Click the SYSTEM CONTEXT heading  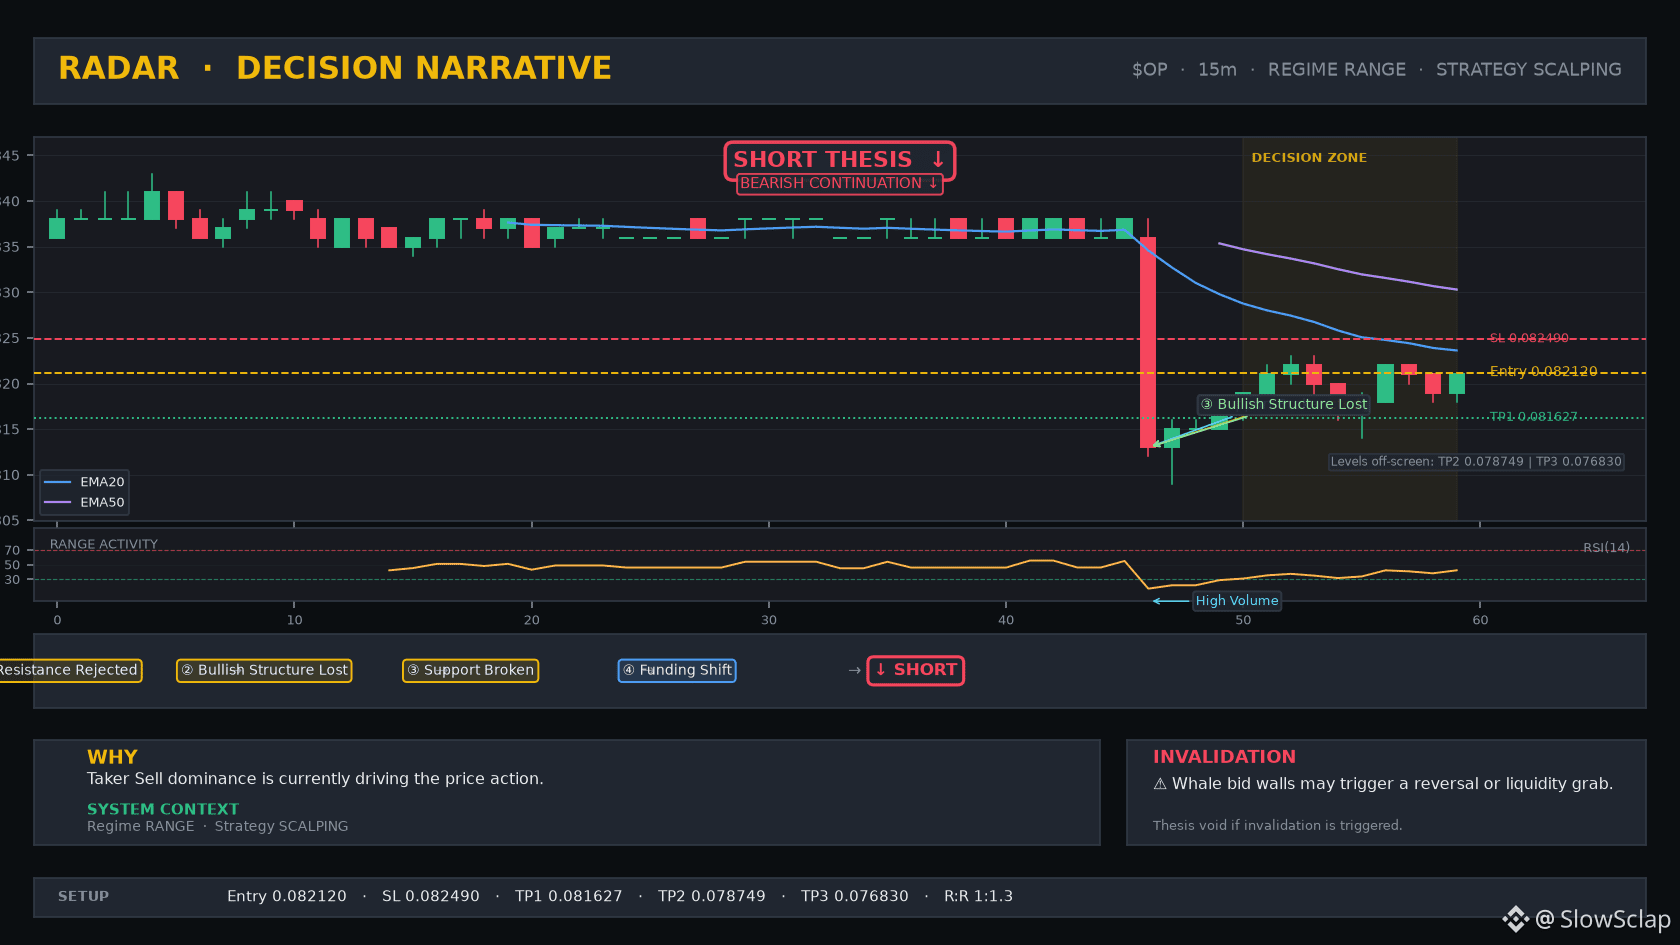(163, 809)
